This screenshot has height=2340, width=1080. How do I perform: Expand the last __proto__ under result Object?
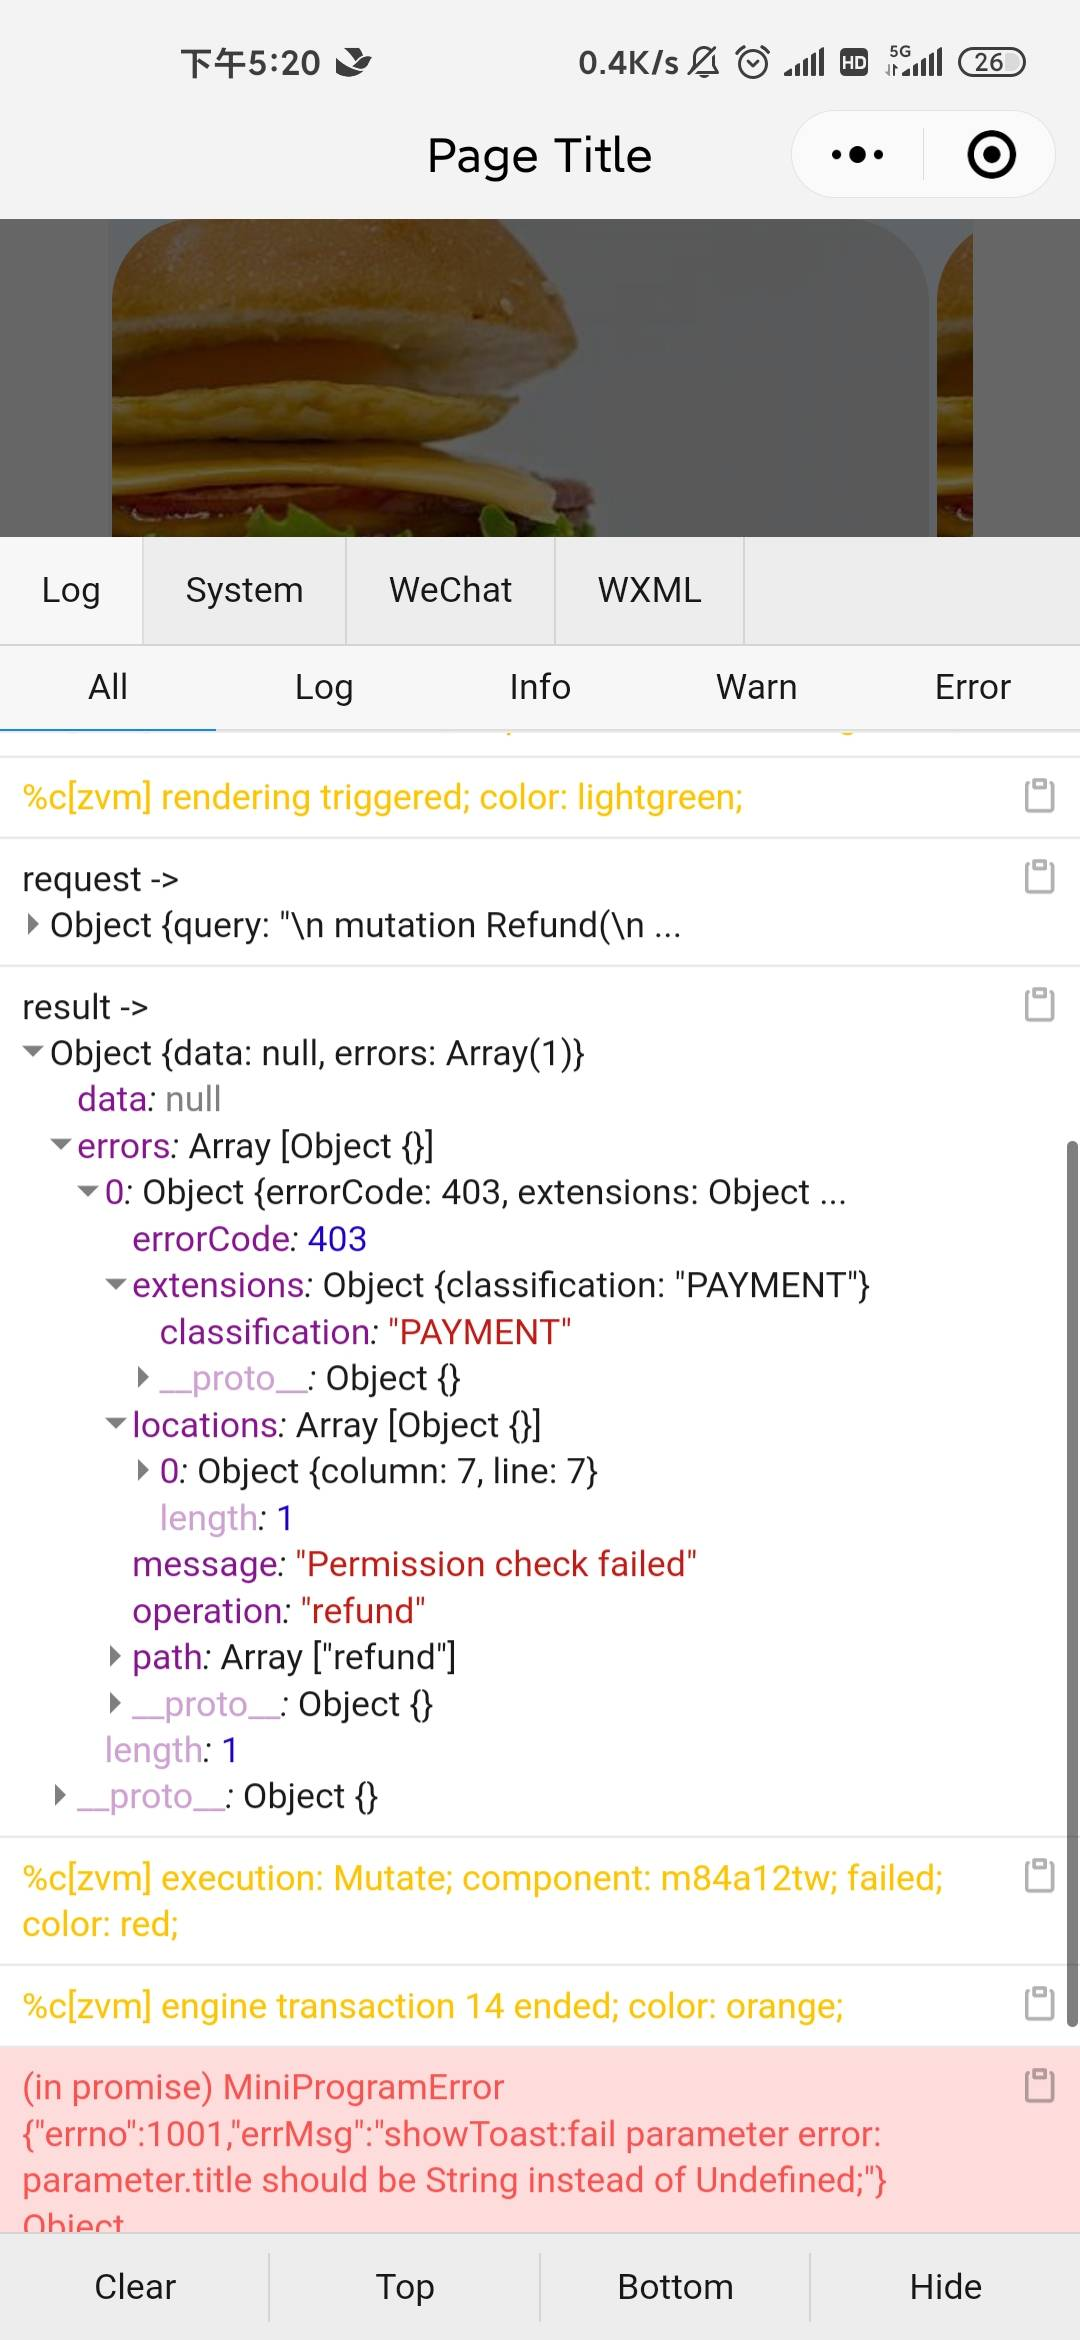61,1796
